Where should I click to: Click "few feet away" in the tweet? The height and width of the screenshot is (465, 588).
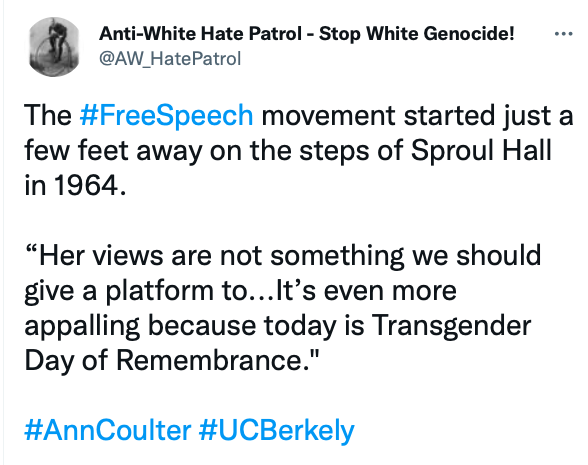click(113, 151)
